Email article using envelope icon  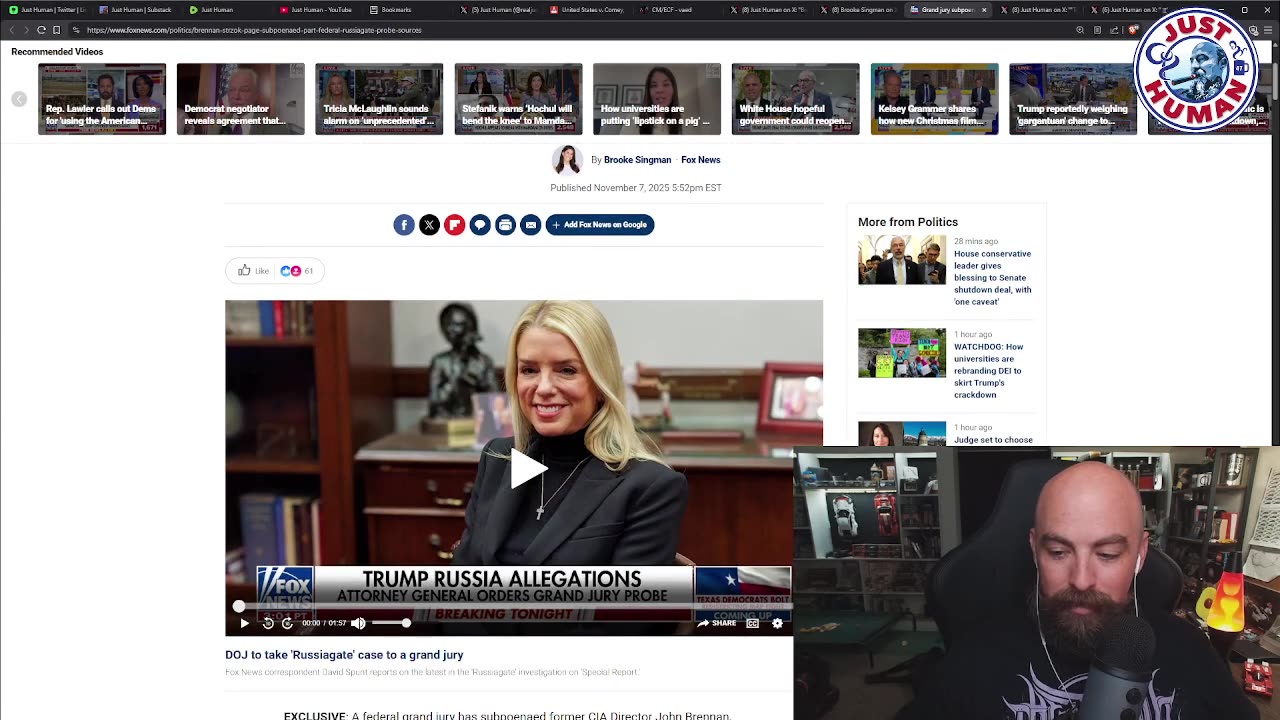pos(531,225)
